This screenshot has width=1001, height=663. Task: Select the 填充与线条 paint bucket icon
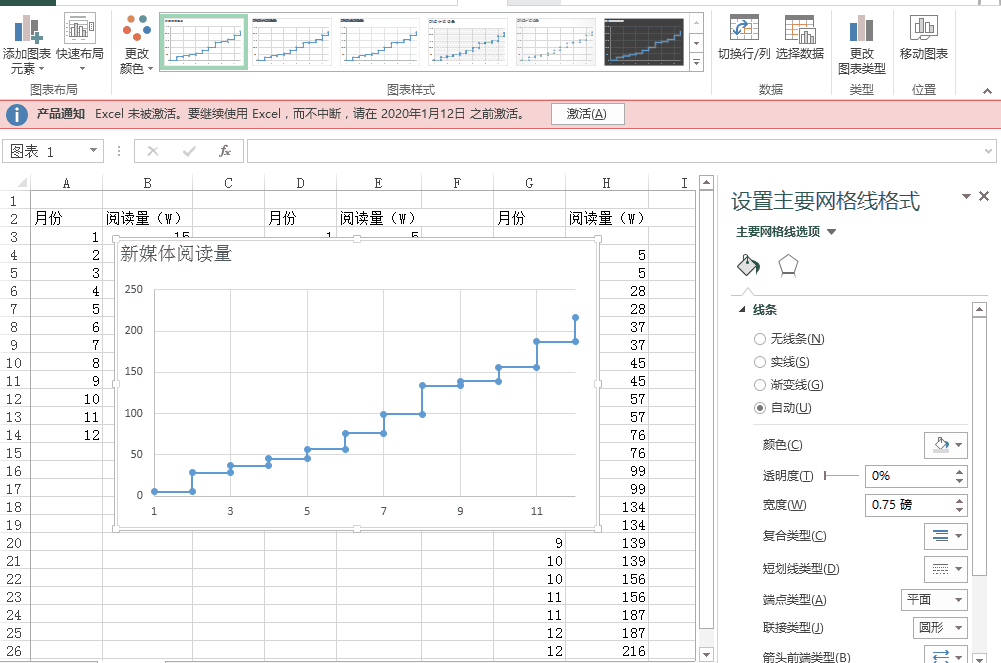coord(749,263)
